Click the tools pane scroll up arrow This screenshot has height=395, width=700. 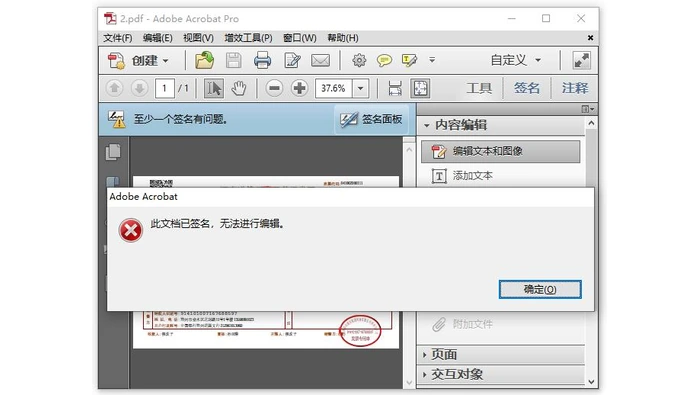coord(591,123)
